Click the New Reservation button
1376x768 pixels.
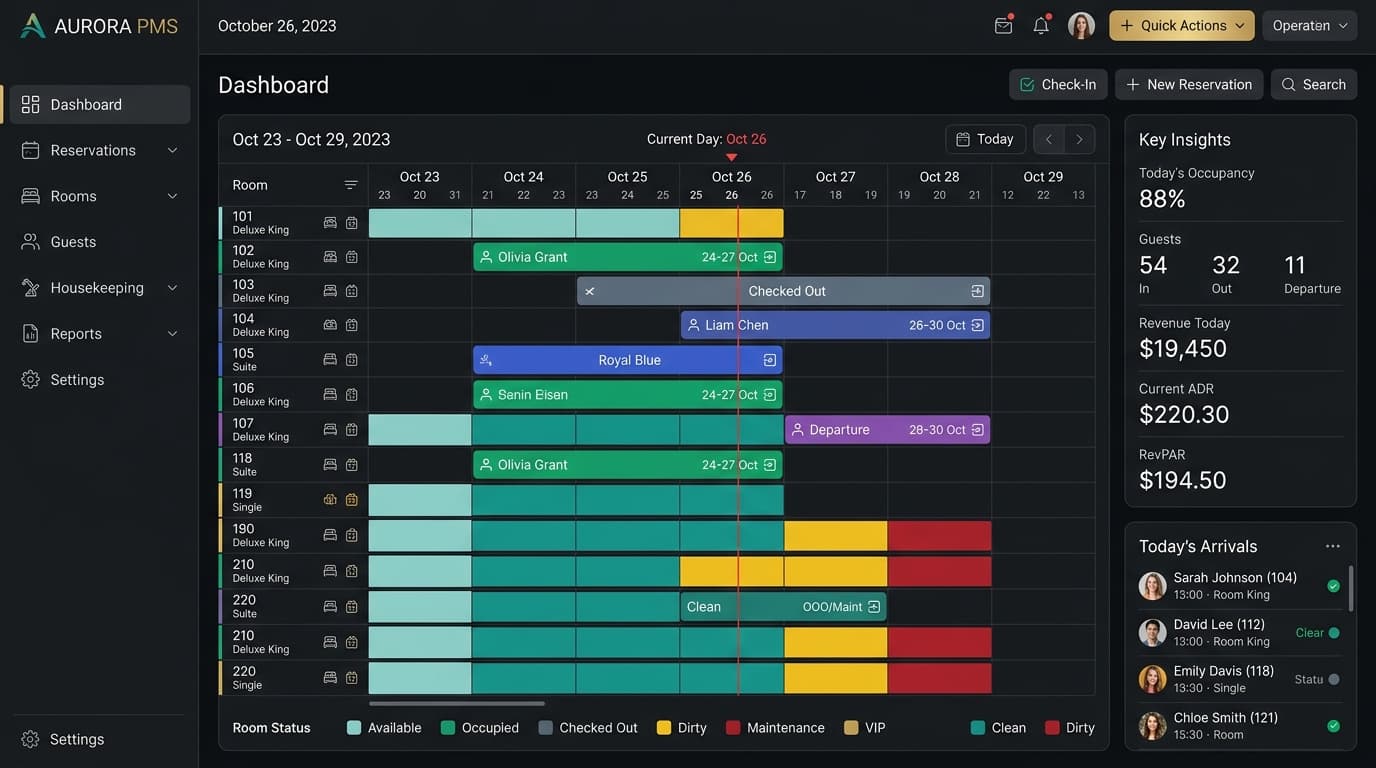1189,85
